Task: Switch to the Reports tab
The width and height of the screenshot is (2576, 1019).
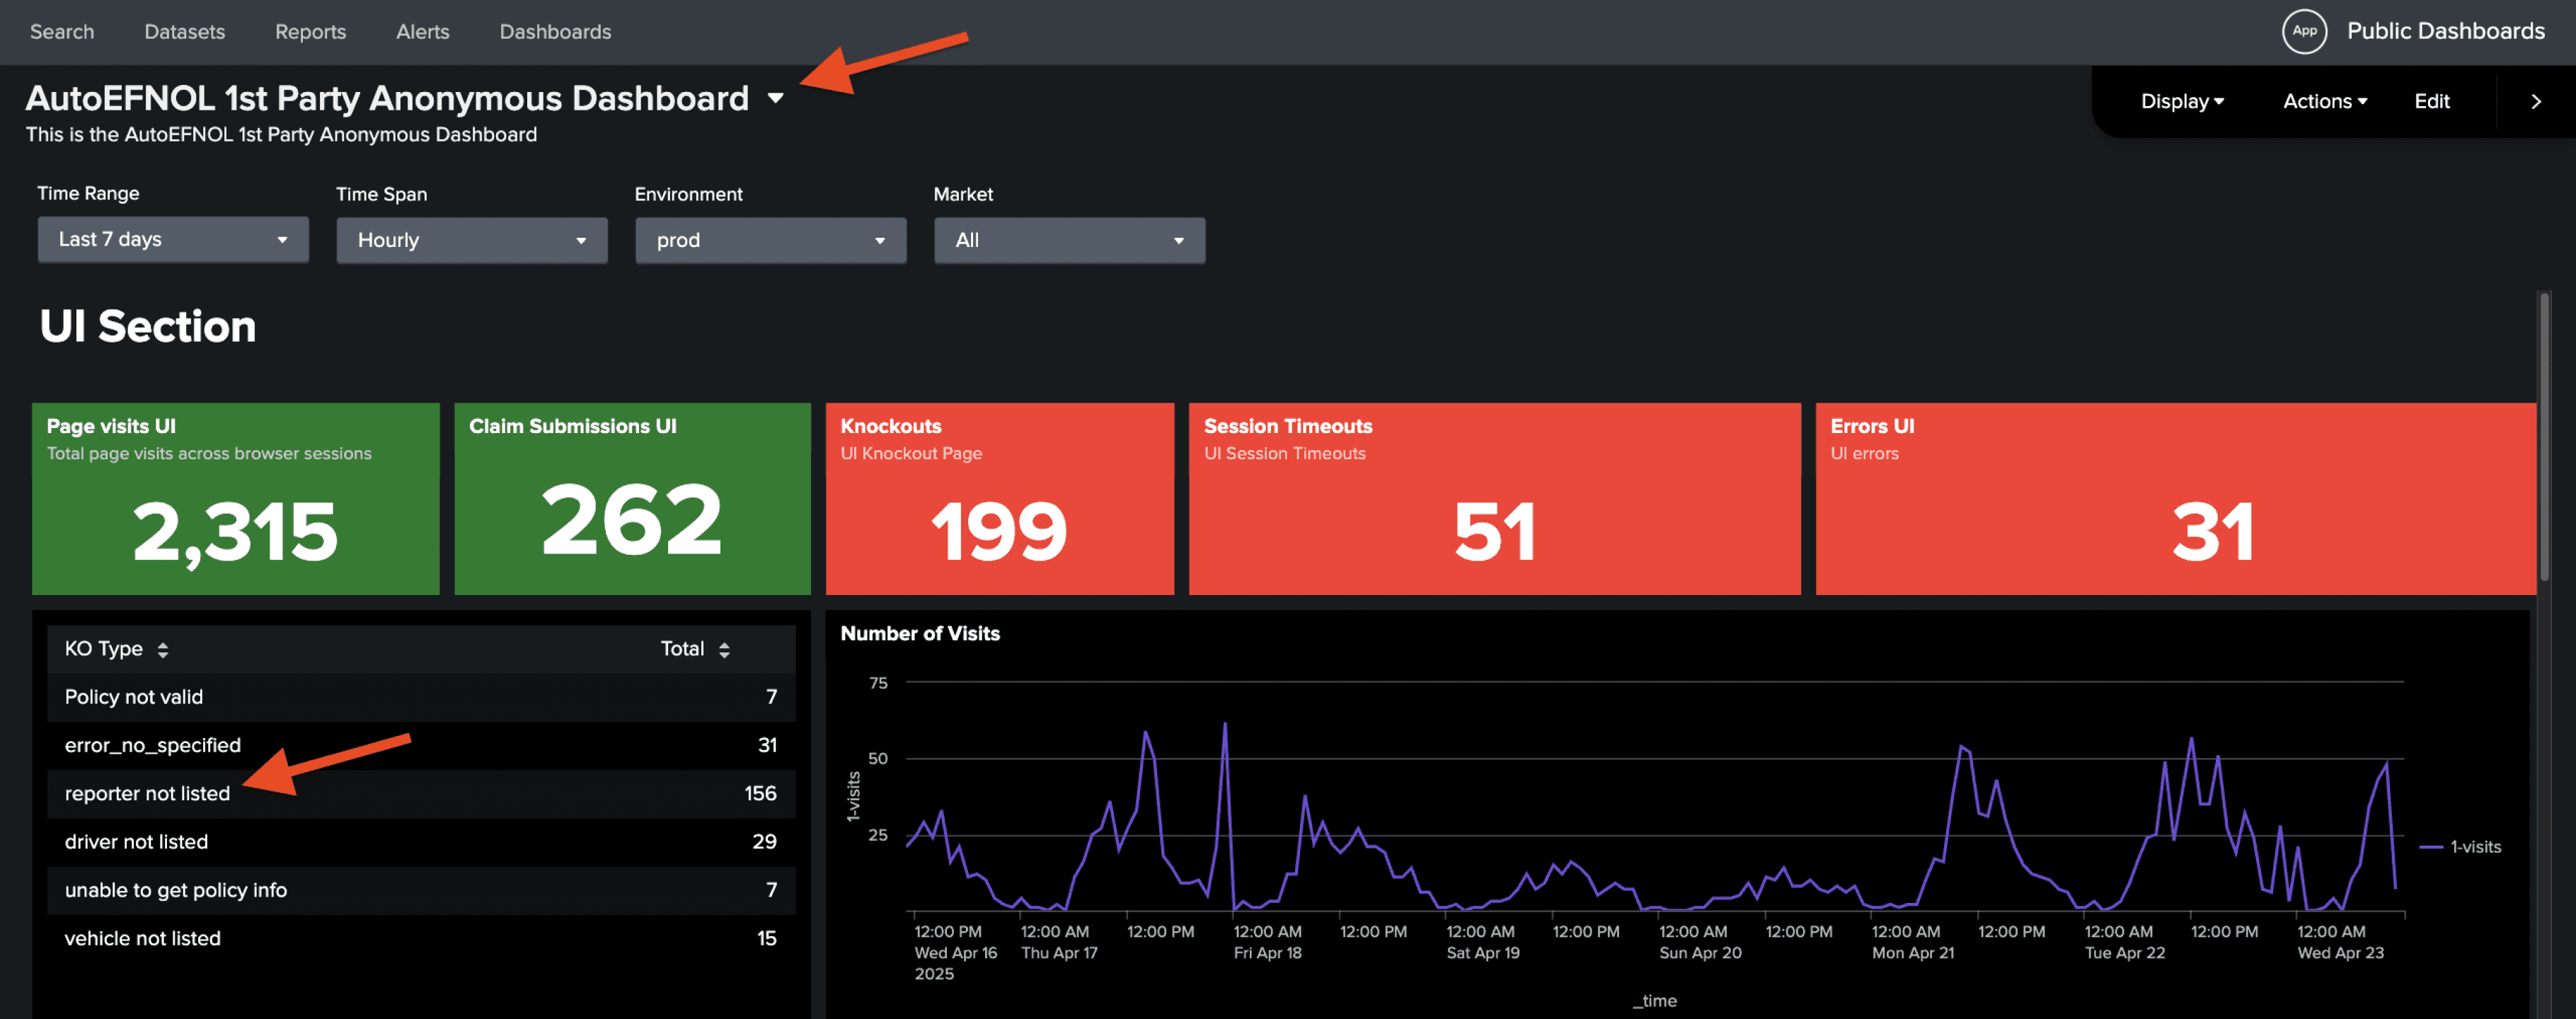Action: pos(310,32)
